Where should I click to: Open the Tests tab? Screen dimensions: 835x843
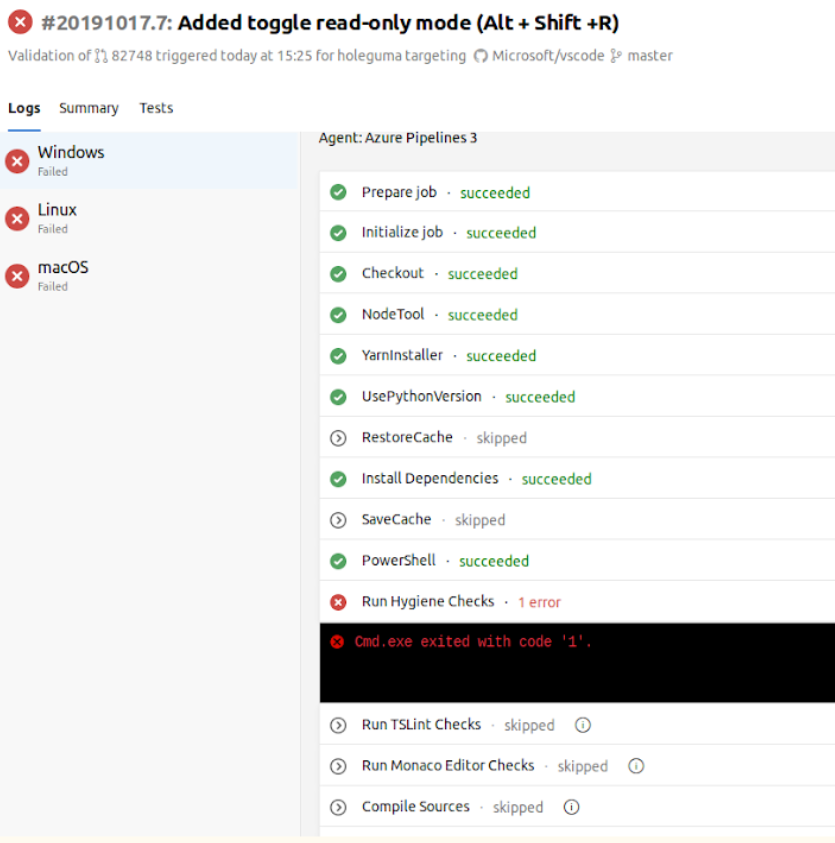pyautogui.click(x=156, y=108)
